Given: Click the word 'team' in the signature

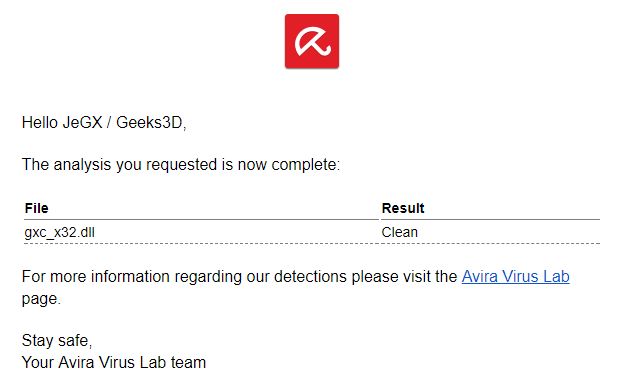Looking at the screenshot, I should [x=189, y=362].
